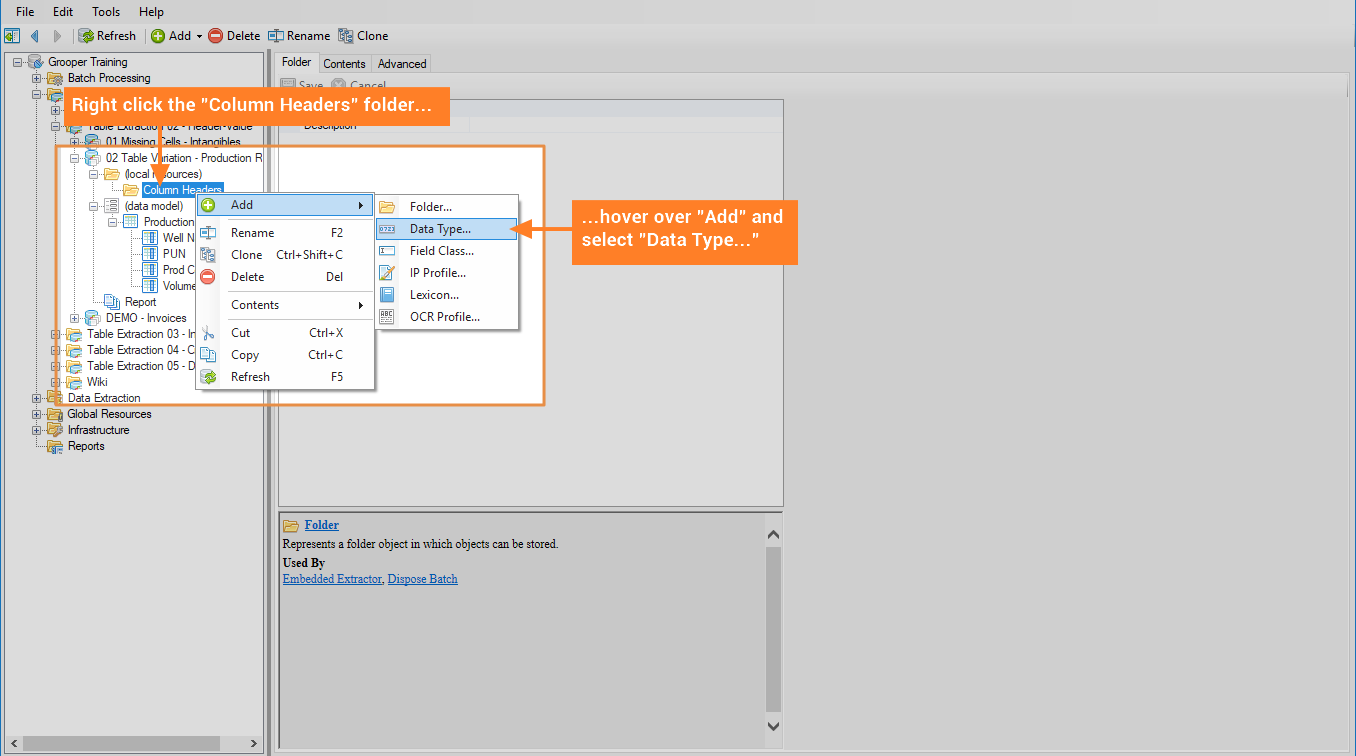This screenshot has height=756, width=1356.
Task: Click the help panel scroll up arrow
Action: pyautogui.click(x=773, y=534)
